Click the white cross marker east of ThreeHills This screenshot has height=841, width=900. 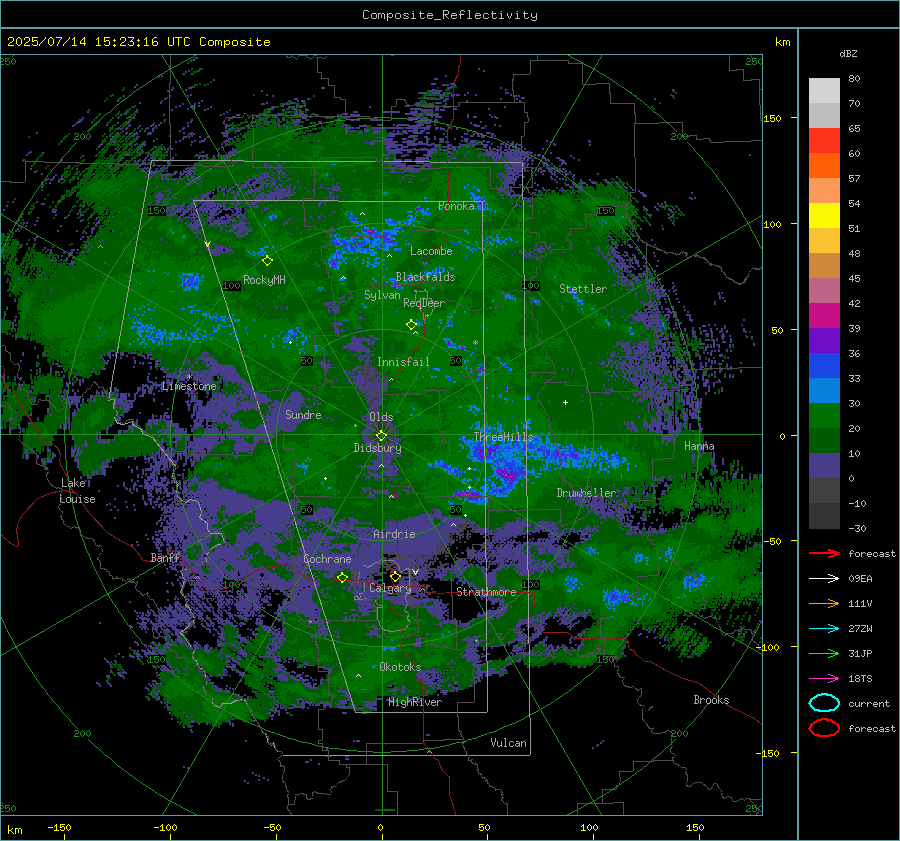tap(565, 402)
